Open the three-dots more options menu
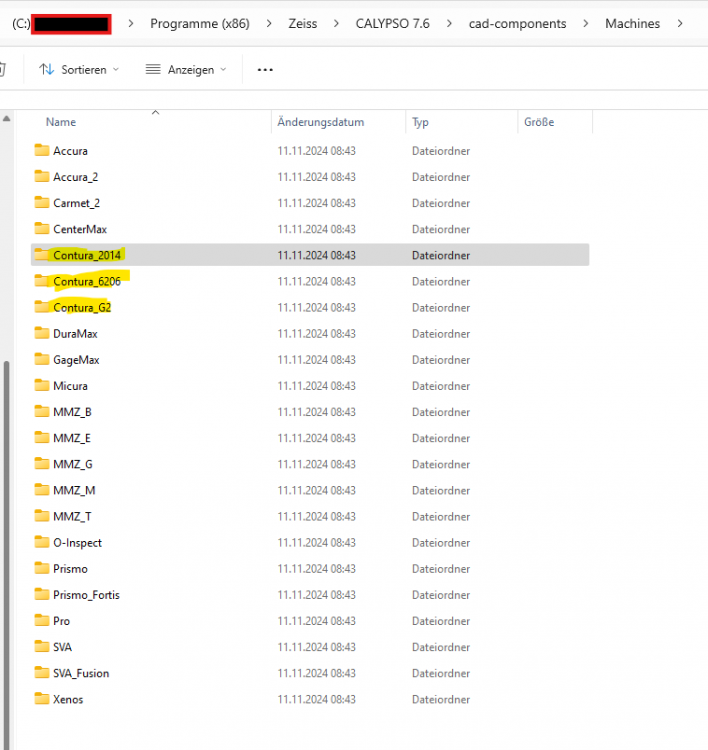This screenshot has height=750, width=708. tap(265, 70)
